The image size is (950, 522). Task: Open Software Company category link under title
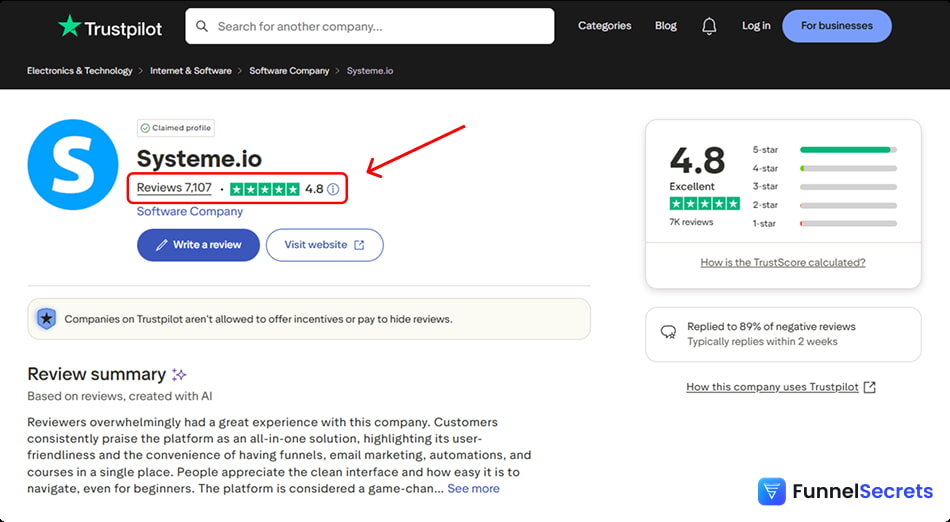(x=190, y=211)
